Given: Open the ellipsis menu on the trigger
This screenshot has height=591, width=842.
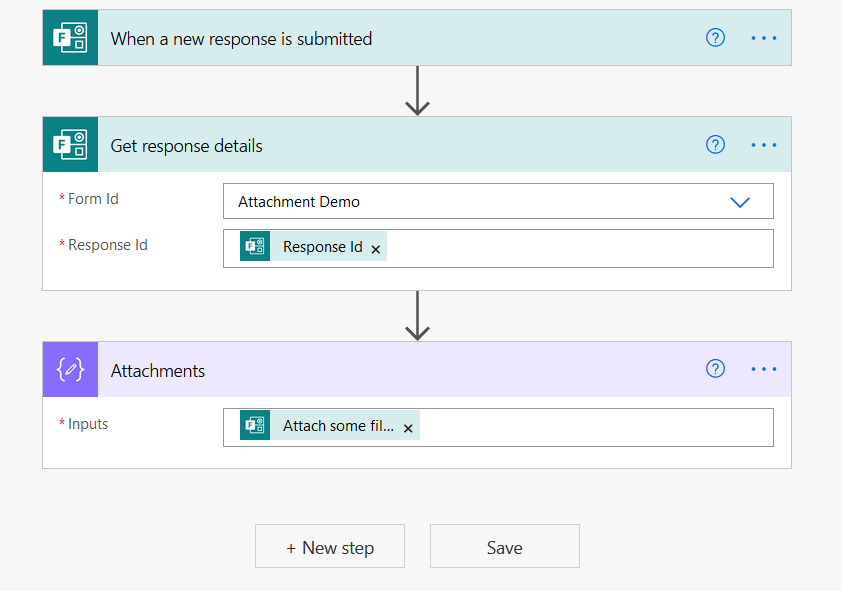Looking at the screenshot, I should [764, 37].
